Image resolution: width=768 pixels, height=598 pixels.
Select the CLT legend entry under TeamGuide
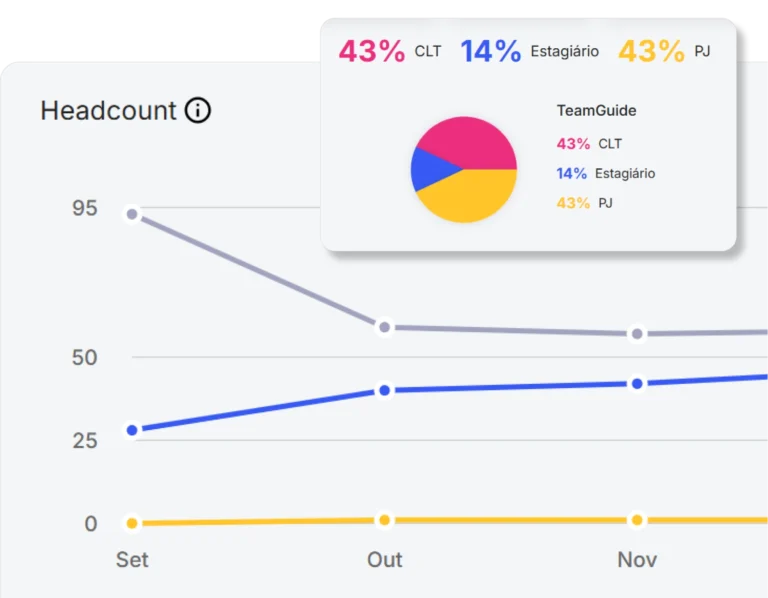589,144
